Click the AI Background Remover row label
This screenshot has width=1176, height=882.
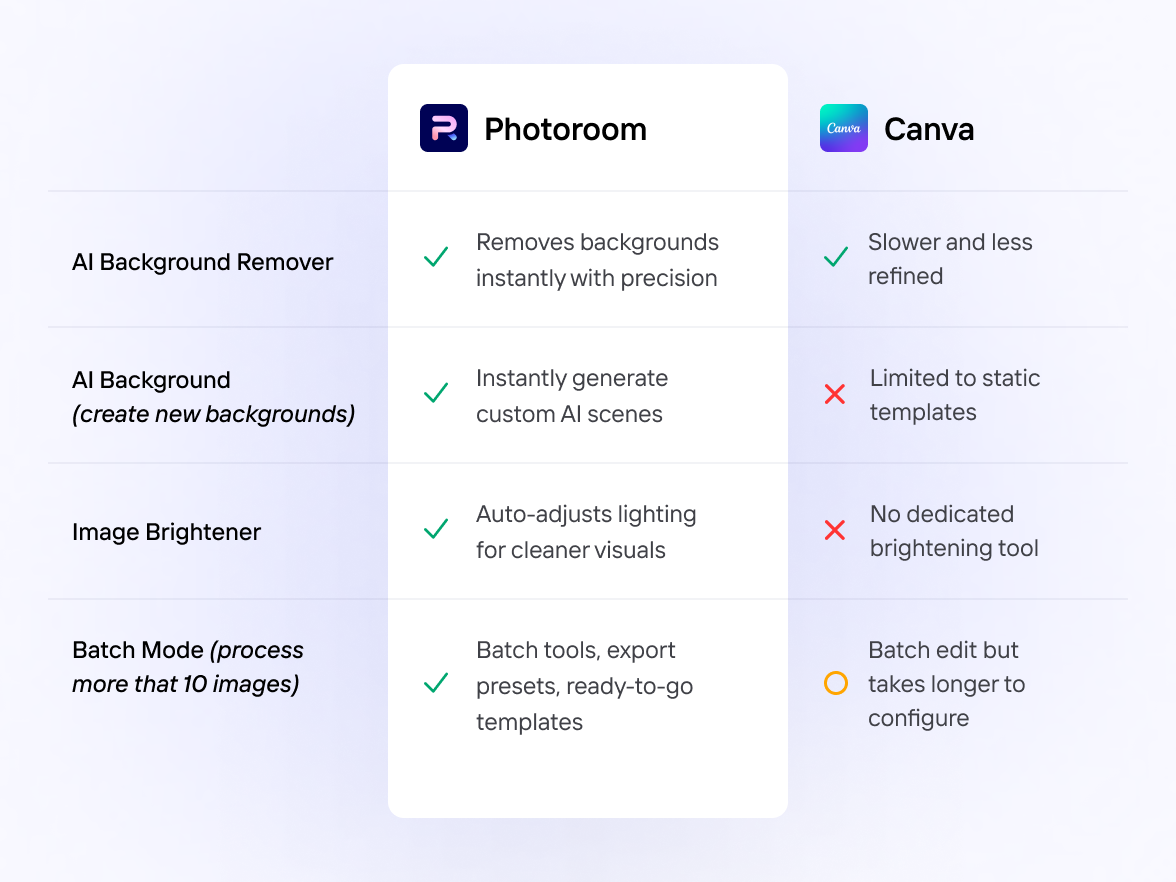[203, 262]
